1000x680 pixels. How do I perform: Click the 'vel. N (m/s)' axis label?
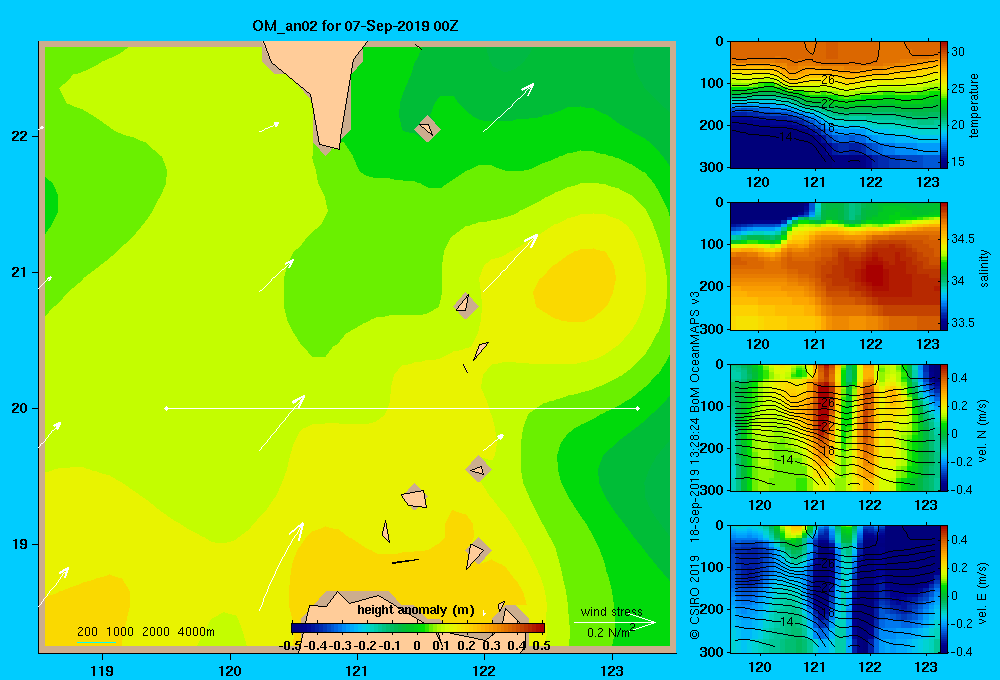coord(983,431)
